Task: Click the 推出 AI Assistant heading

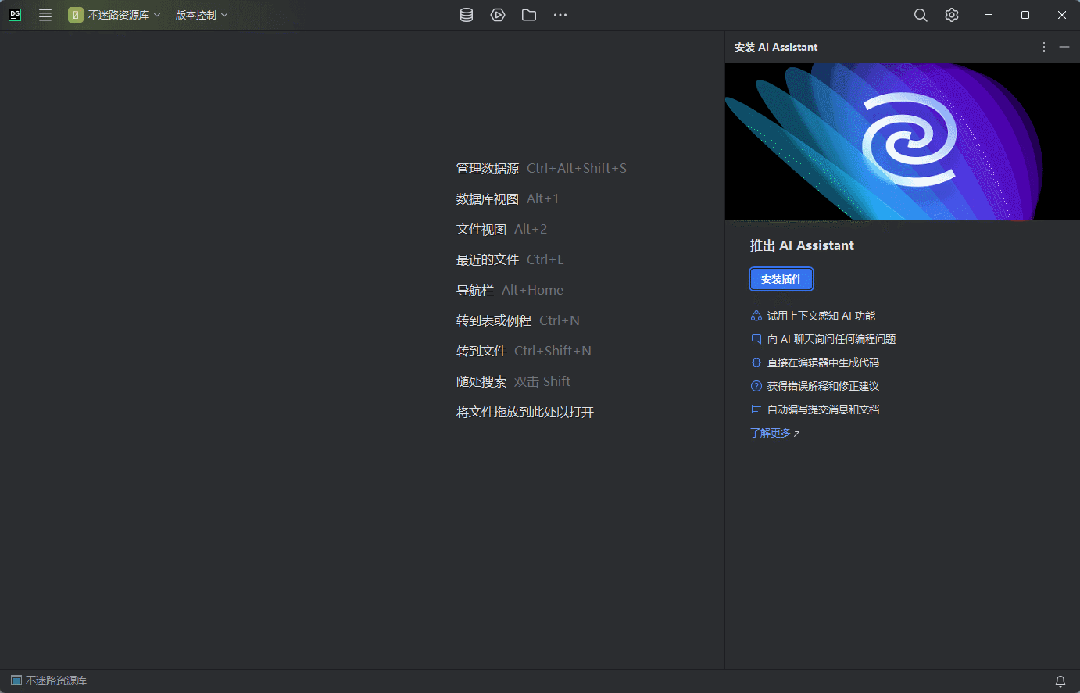Action: point(802,246)
